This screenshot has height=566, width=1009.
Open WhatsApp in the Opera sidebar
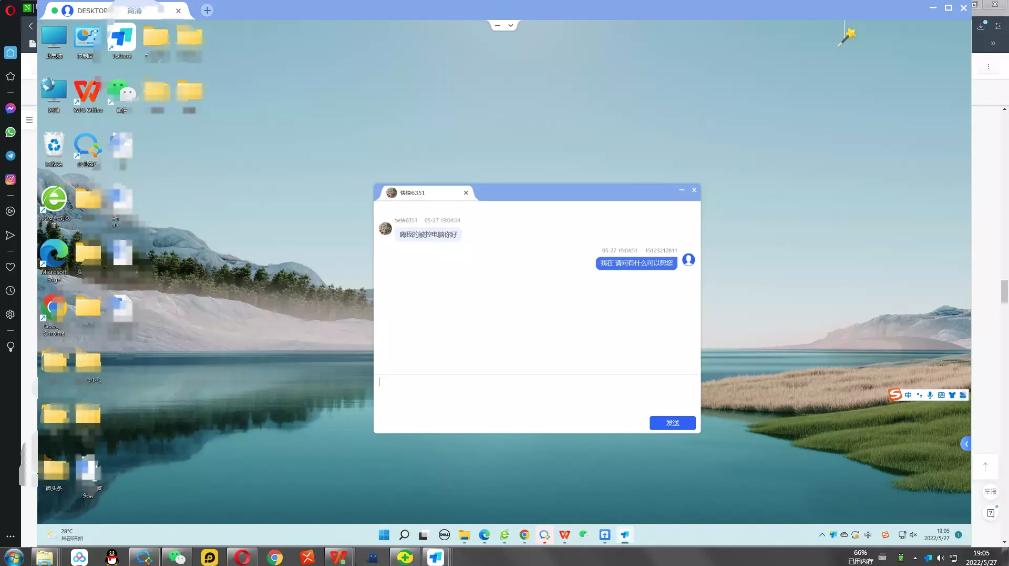[x=11, y=132]
